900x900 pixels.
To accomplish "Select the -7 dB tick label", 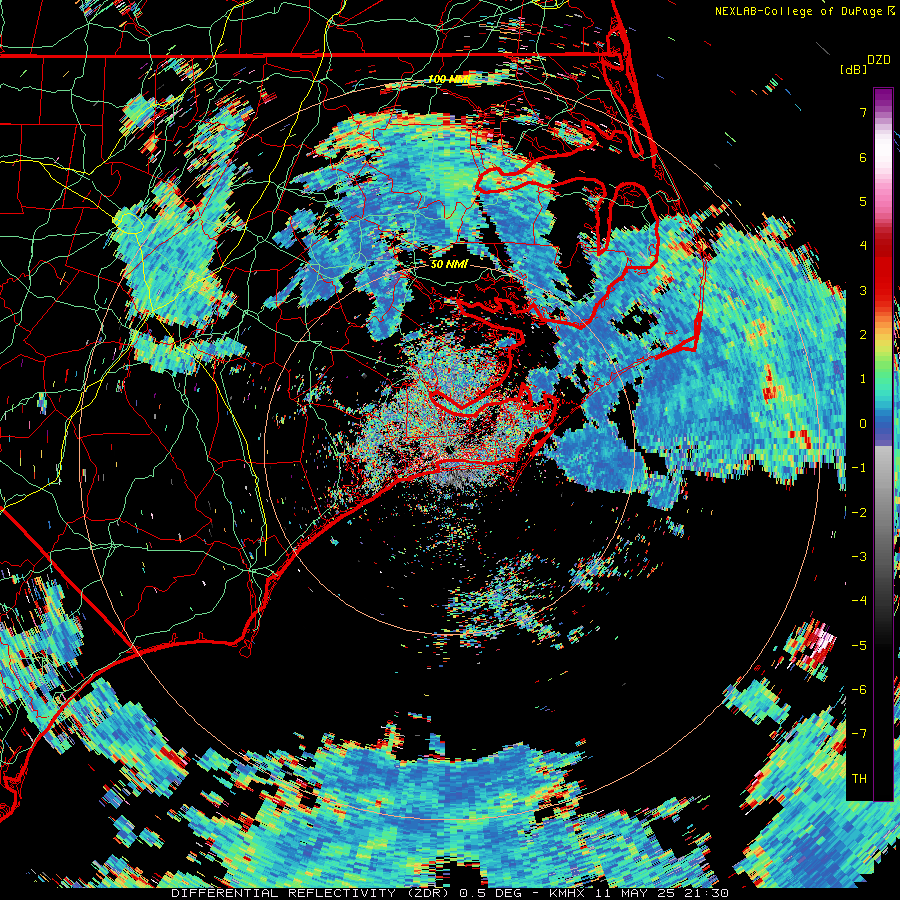I will (859, 734).
